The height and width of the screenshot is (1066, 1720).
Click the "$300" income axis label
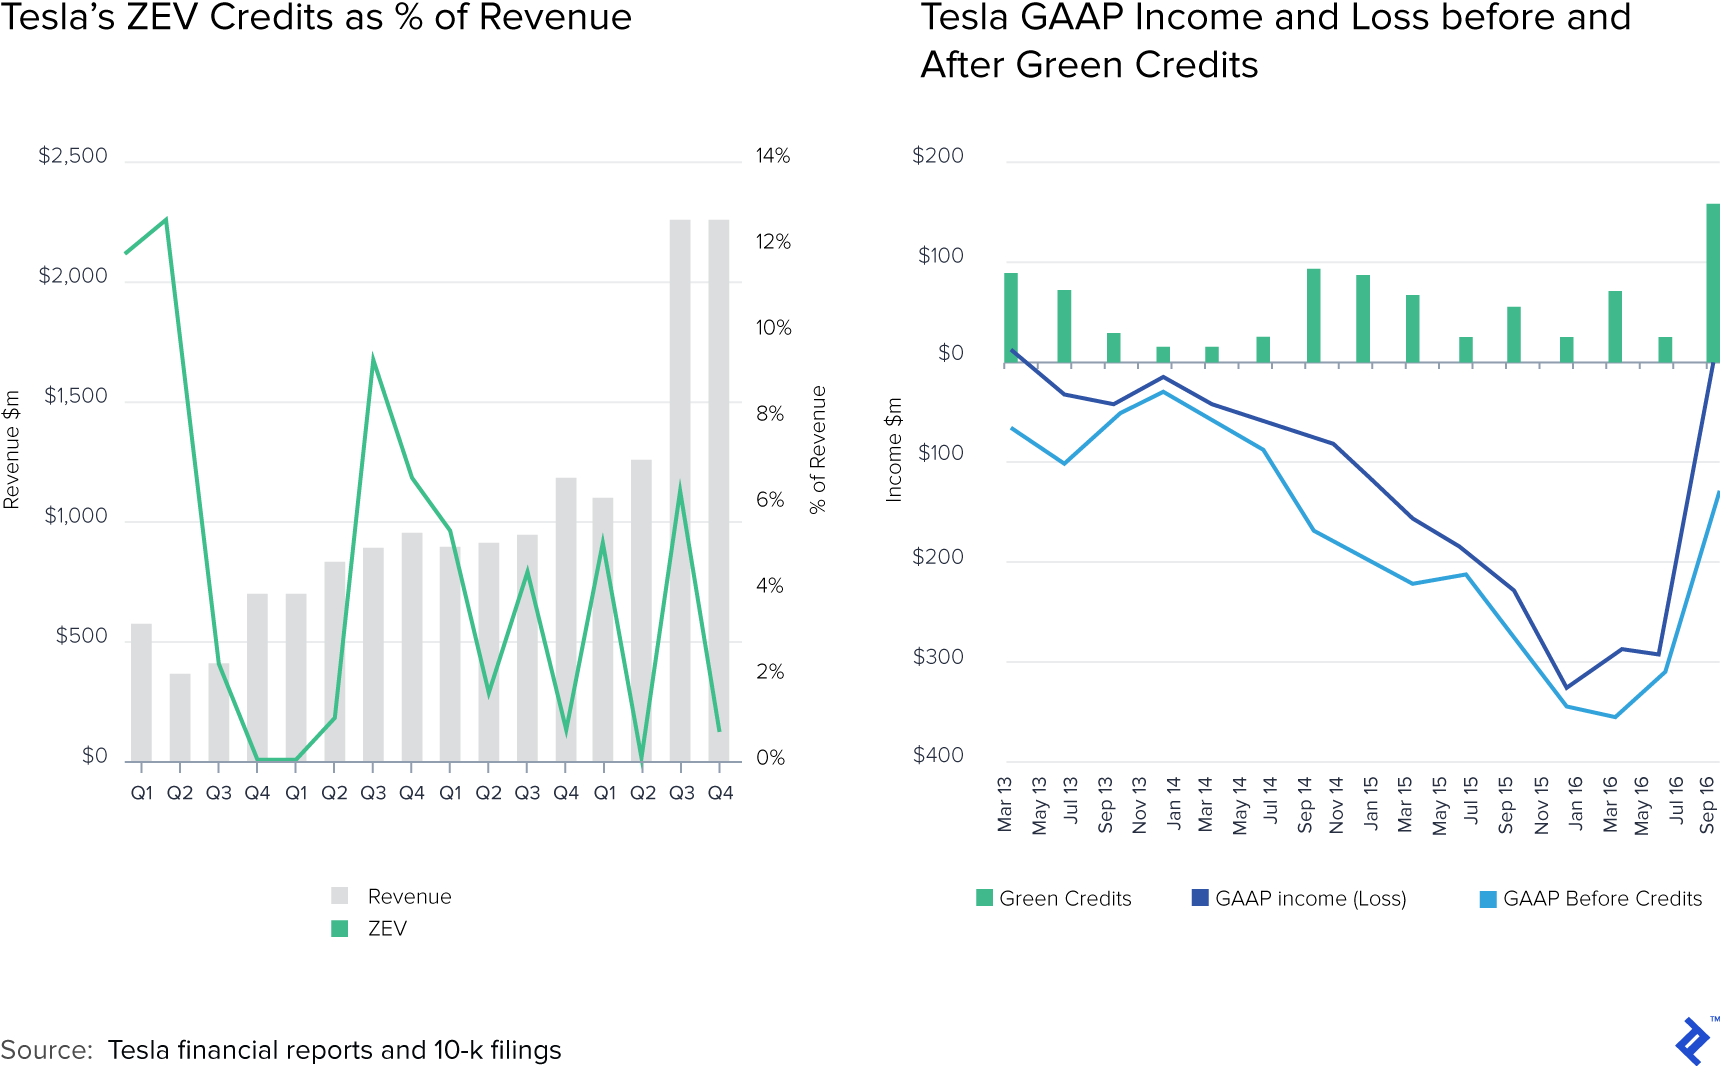click(938, 657)
